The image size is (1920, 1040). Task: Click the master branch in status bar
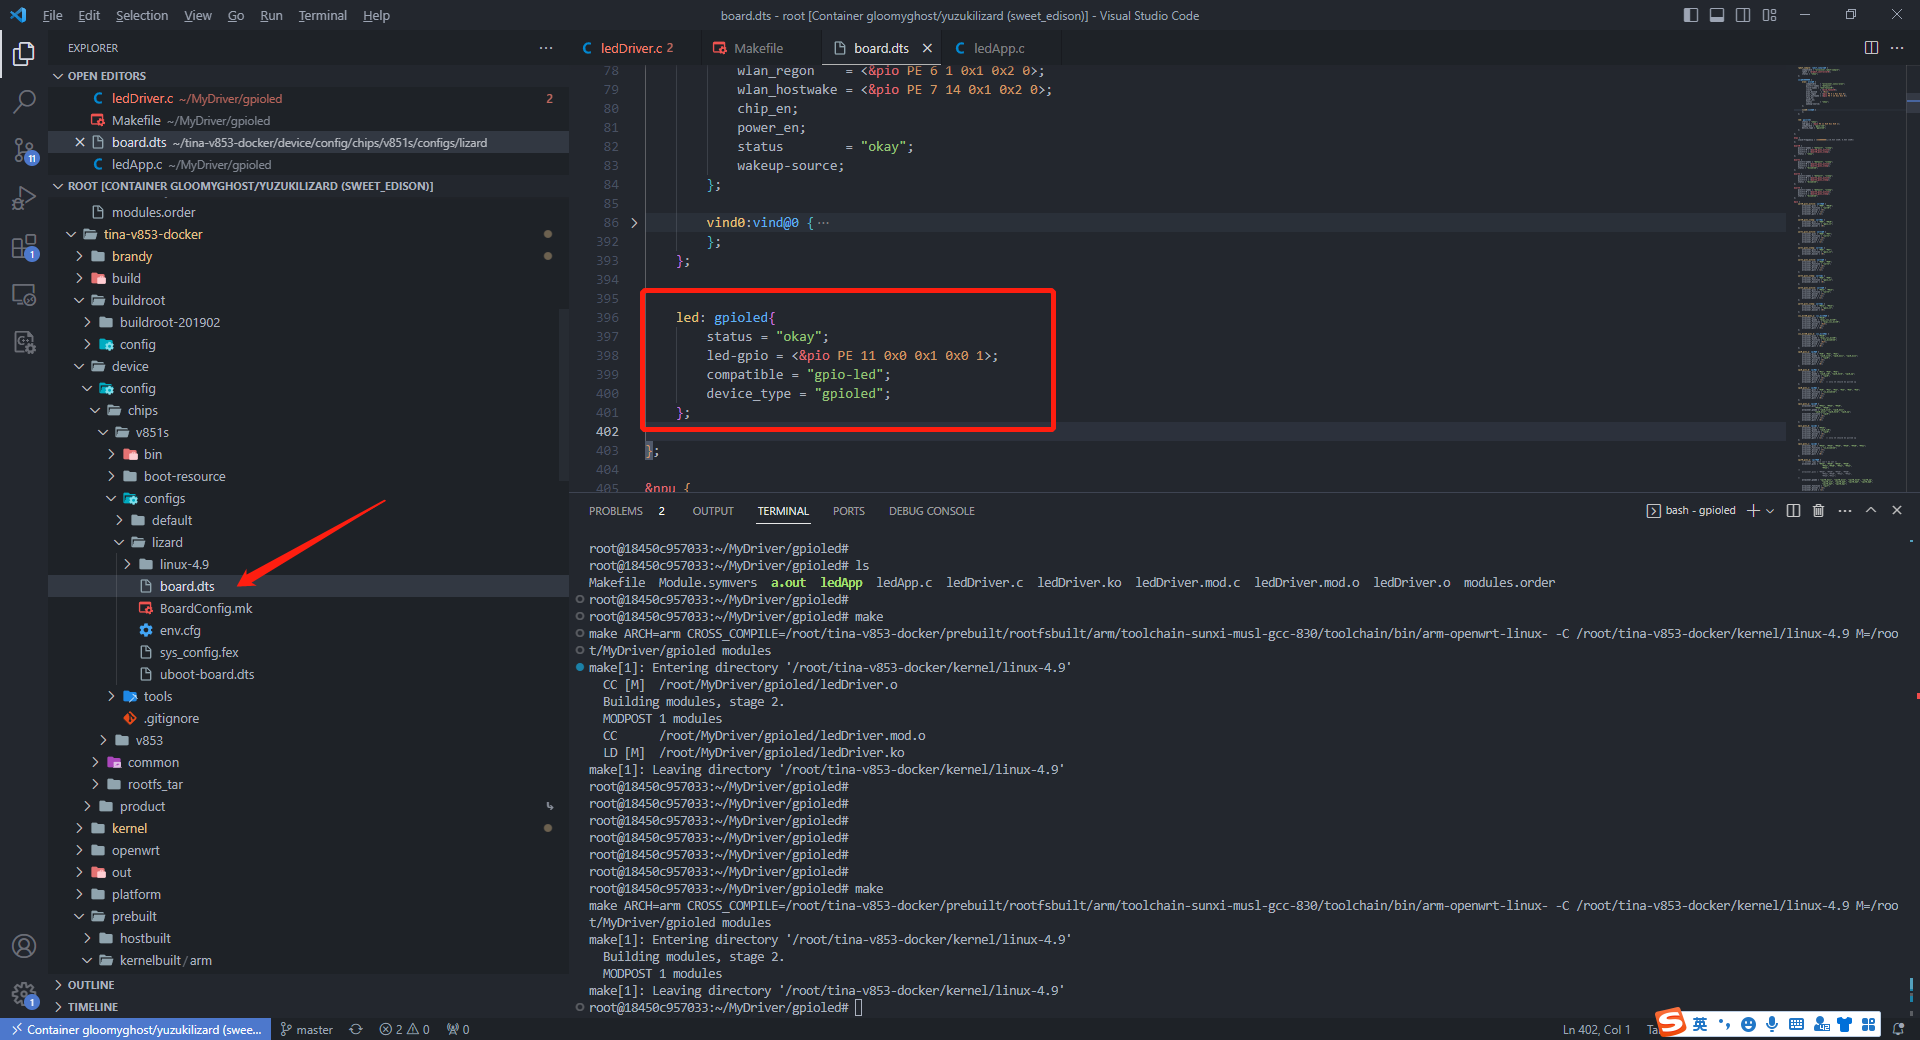(306, 1029)
